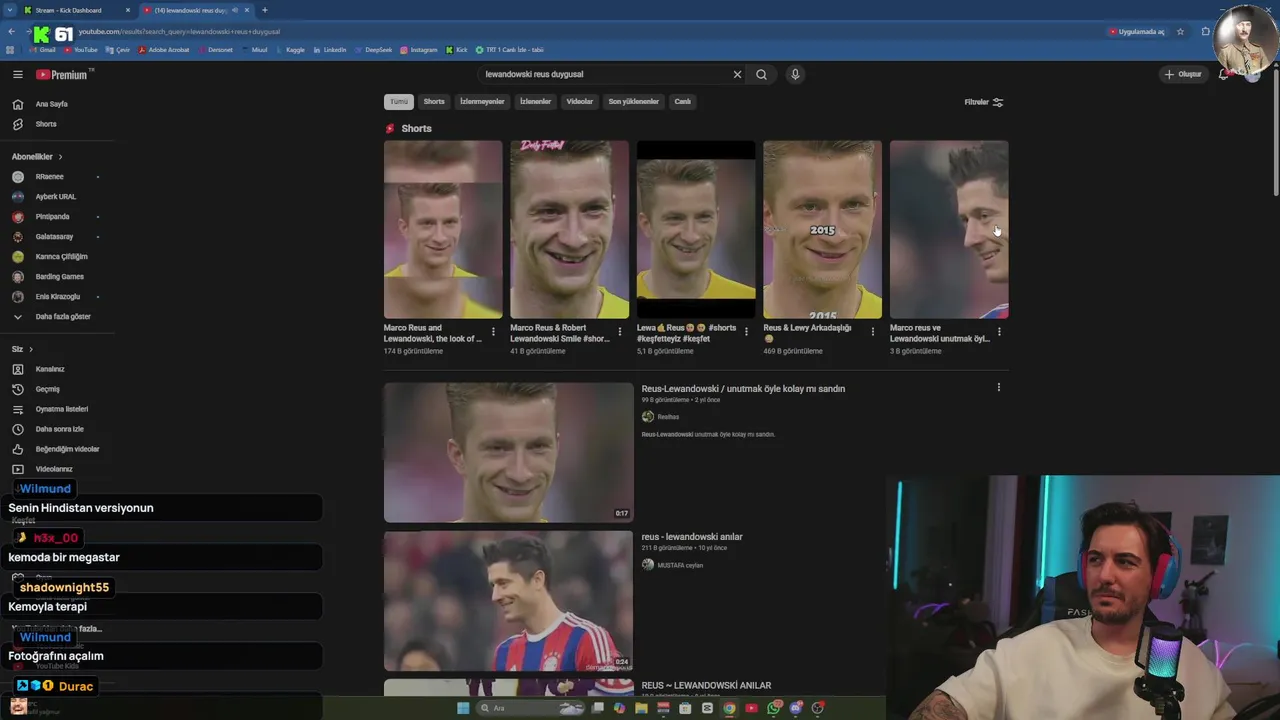The width and height of the screenshot is (1280, 720).
Task: Click the magnifier search button
Action: (x=761, y=74)
